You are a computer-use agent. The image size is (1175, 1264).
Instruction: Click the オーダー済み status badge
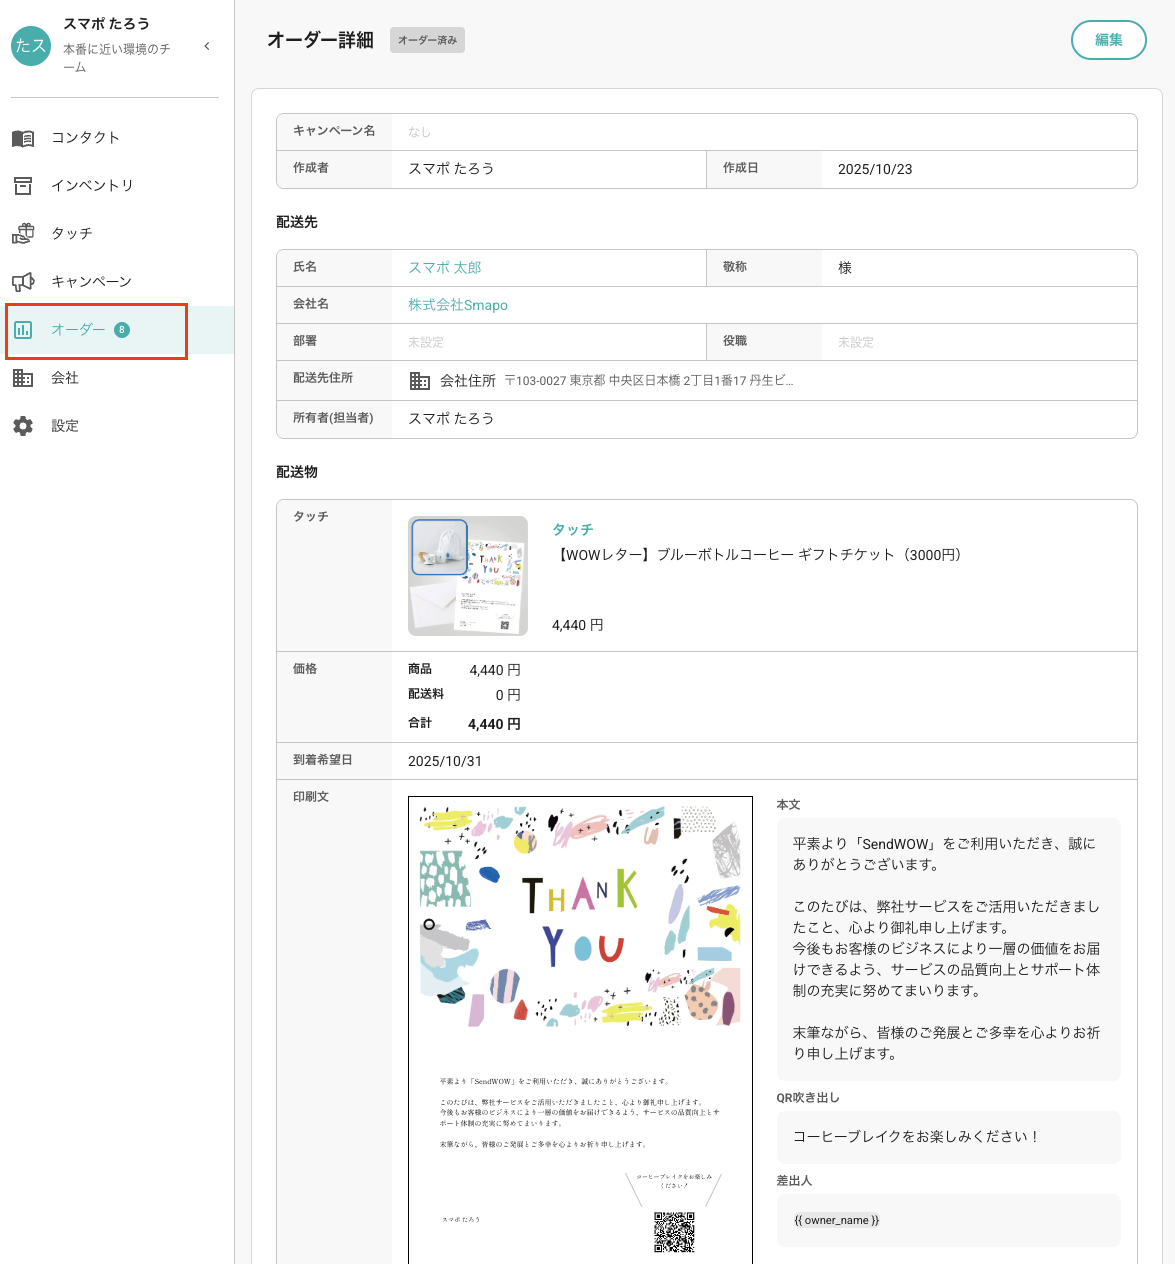(427, 40)
